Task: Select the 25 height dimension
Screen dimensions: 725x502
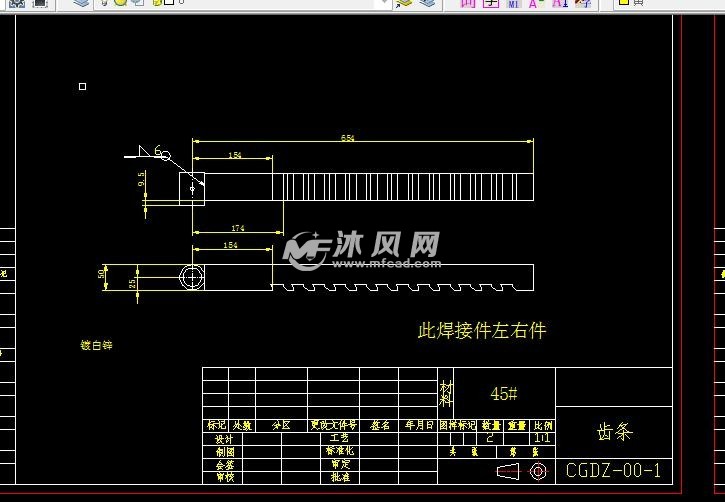Action: tap(133, 283)
